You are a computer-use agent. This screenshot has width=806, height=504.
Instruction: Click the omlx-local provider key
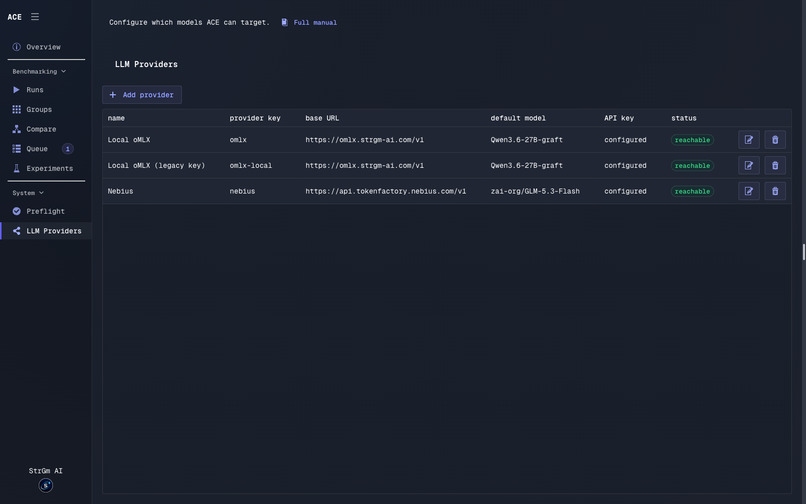tap(251, 165)
